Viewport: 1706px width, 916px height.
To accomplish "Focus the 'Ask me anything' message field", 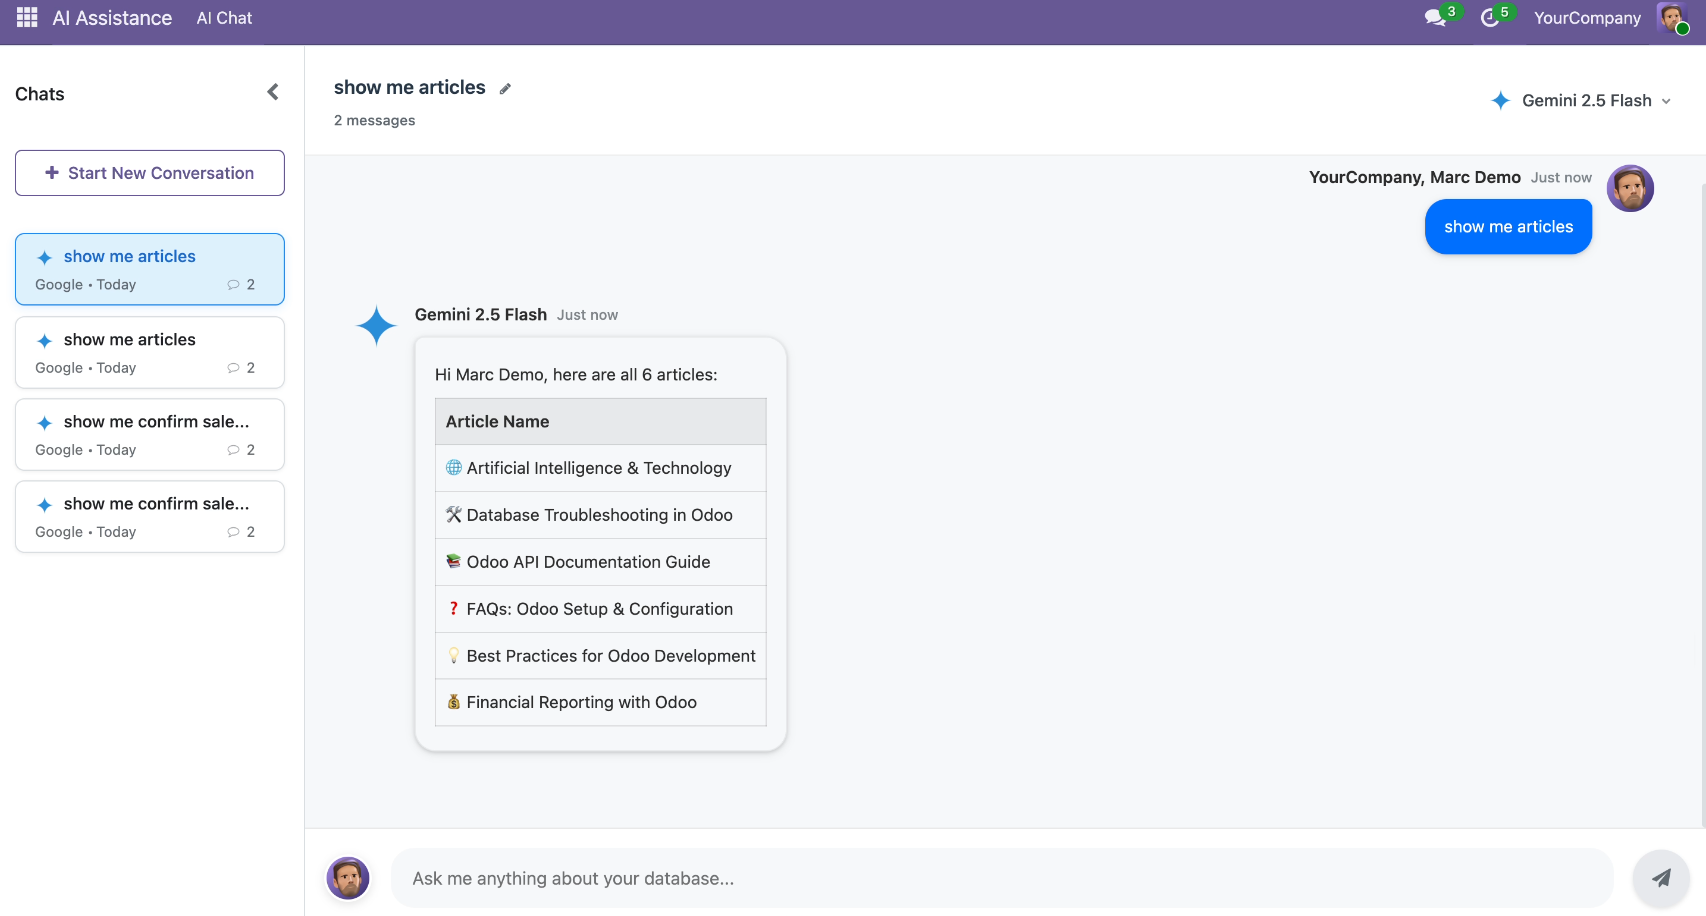I will 1002,878.
